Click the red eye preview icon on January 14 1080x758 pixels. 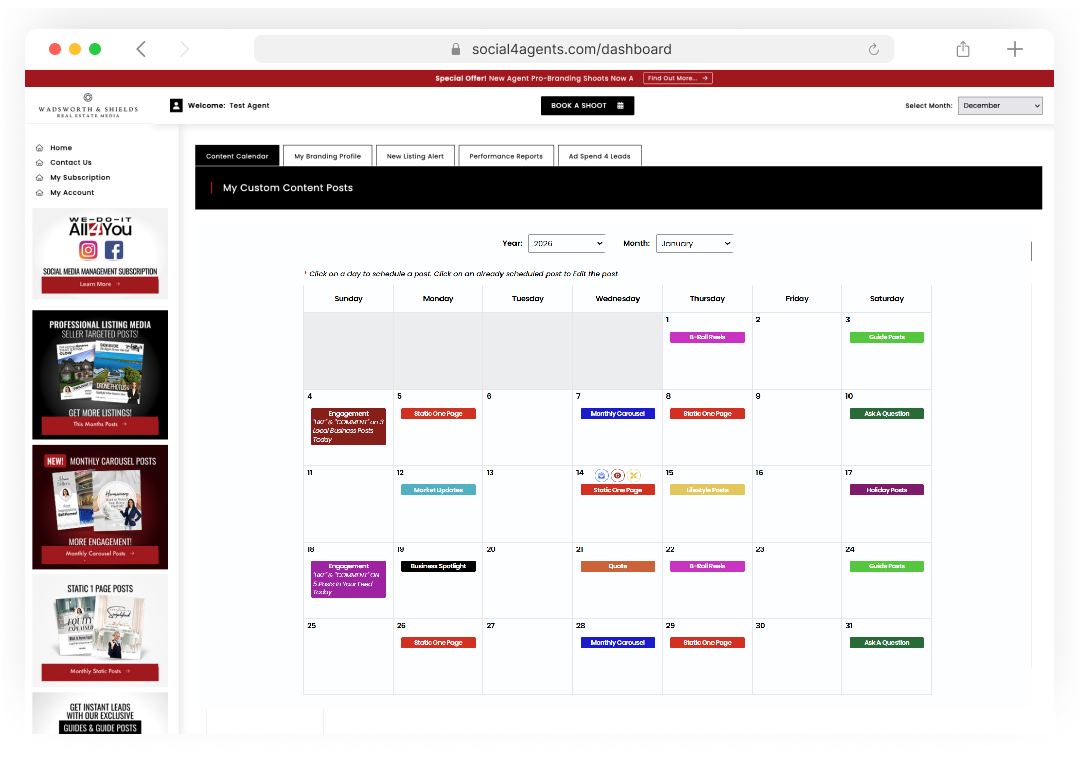(x=617, y=475)
